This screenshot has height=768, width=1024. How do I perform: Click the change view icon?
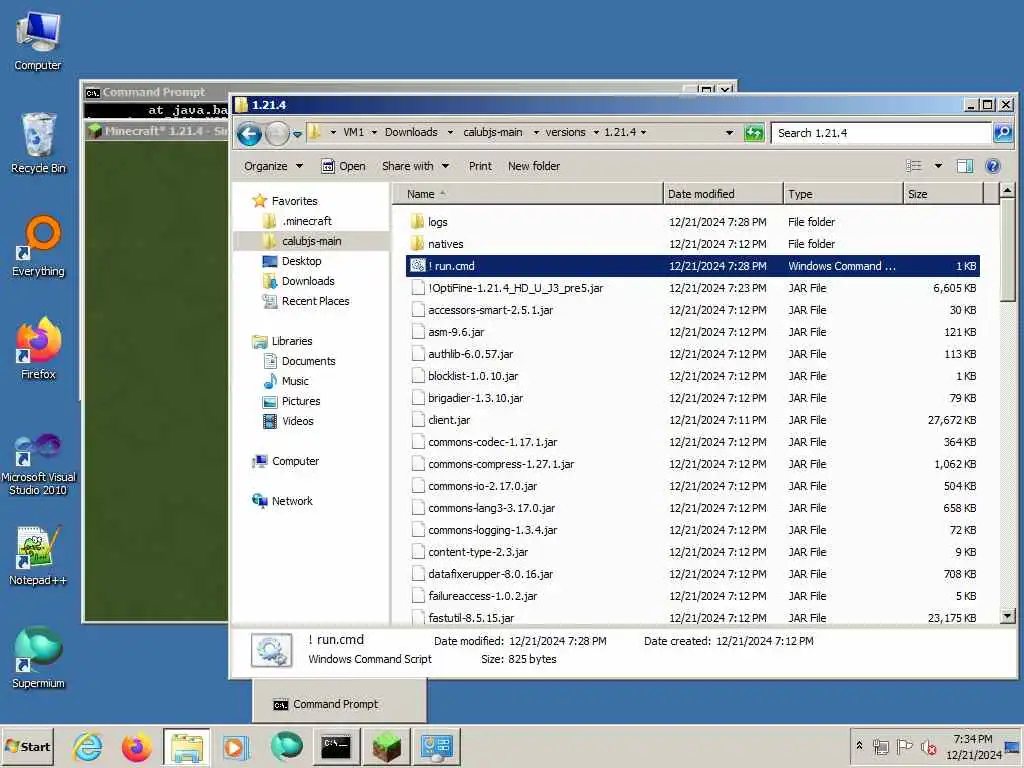pos(914,166)
